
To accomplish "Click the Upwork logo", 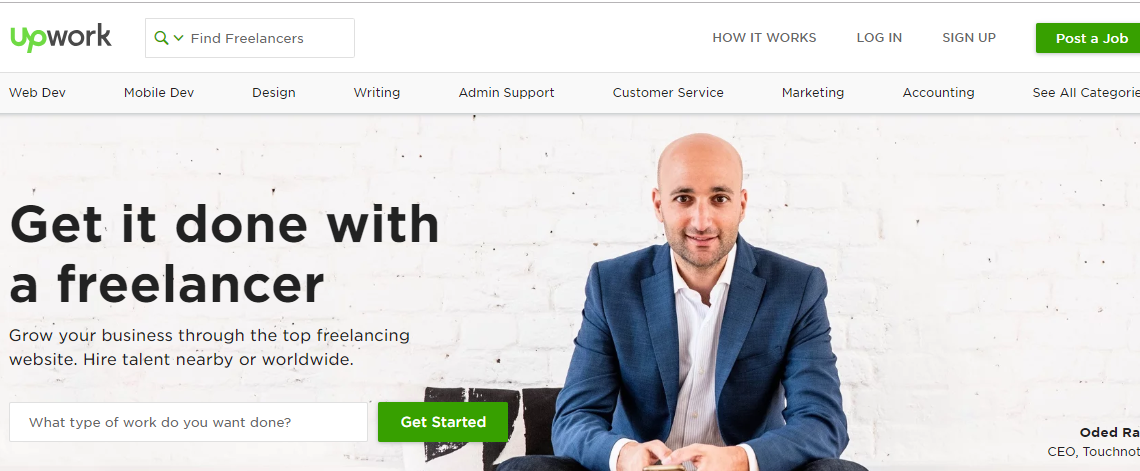I will [x=60, y=37].
